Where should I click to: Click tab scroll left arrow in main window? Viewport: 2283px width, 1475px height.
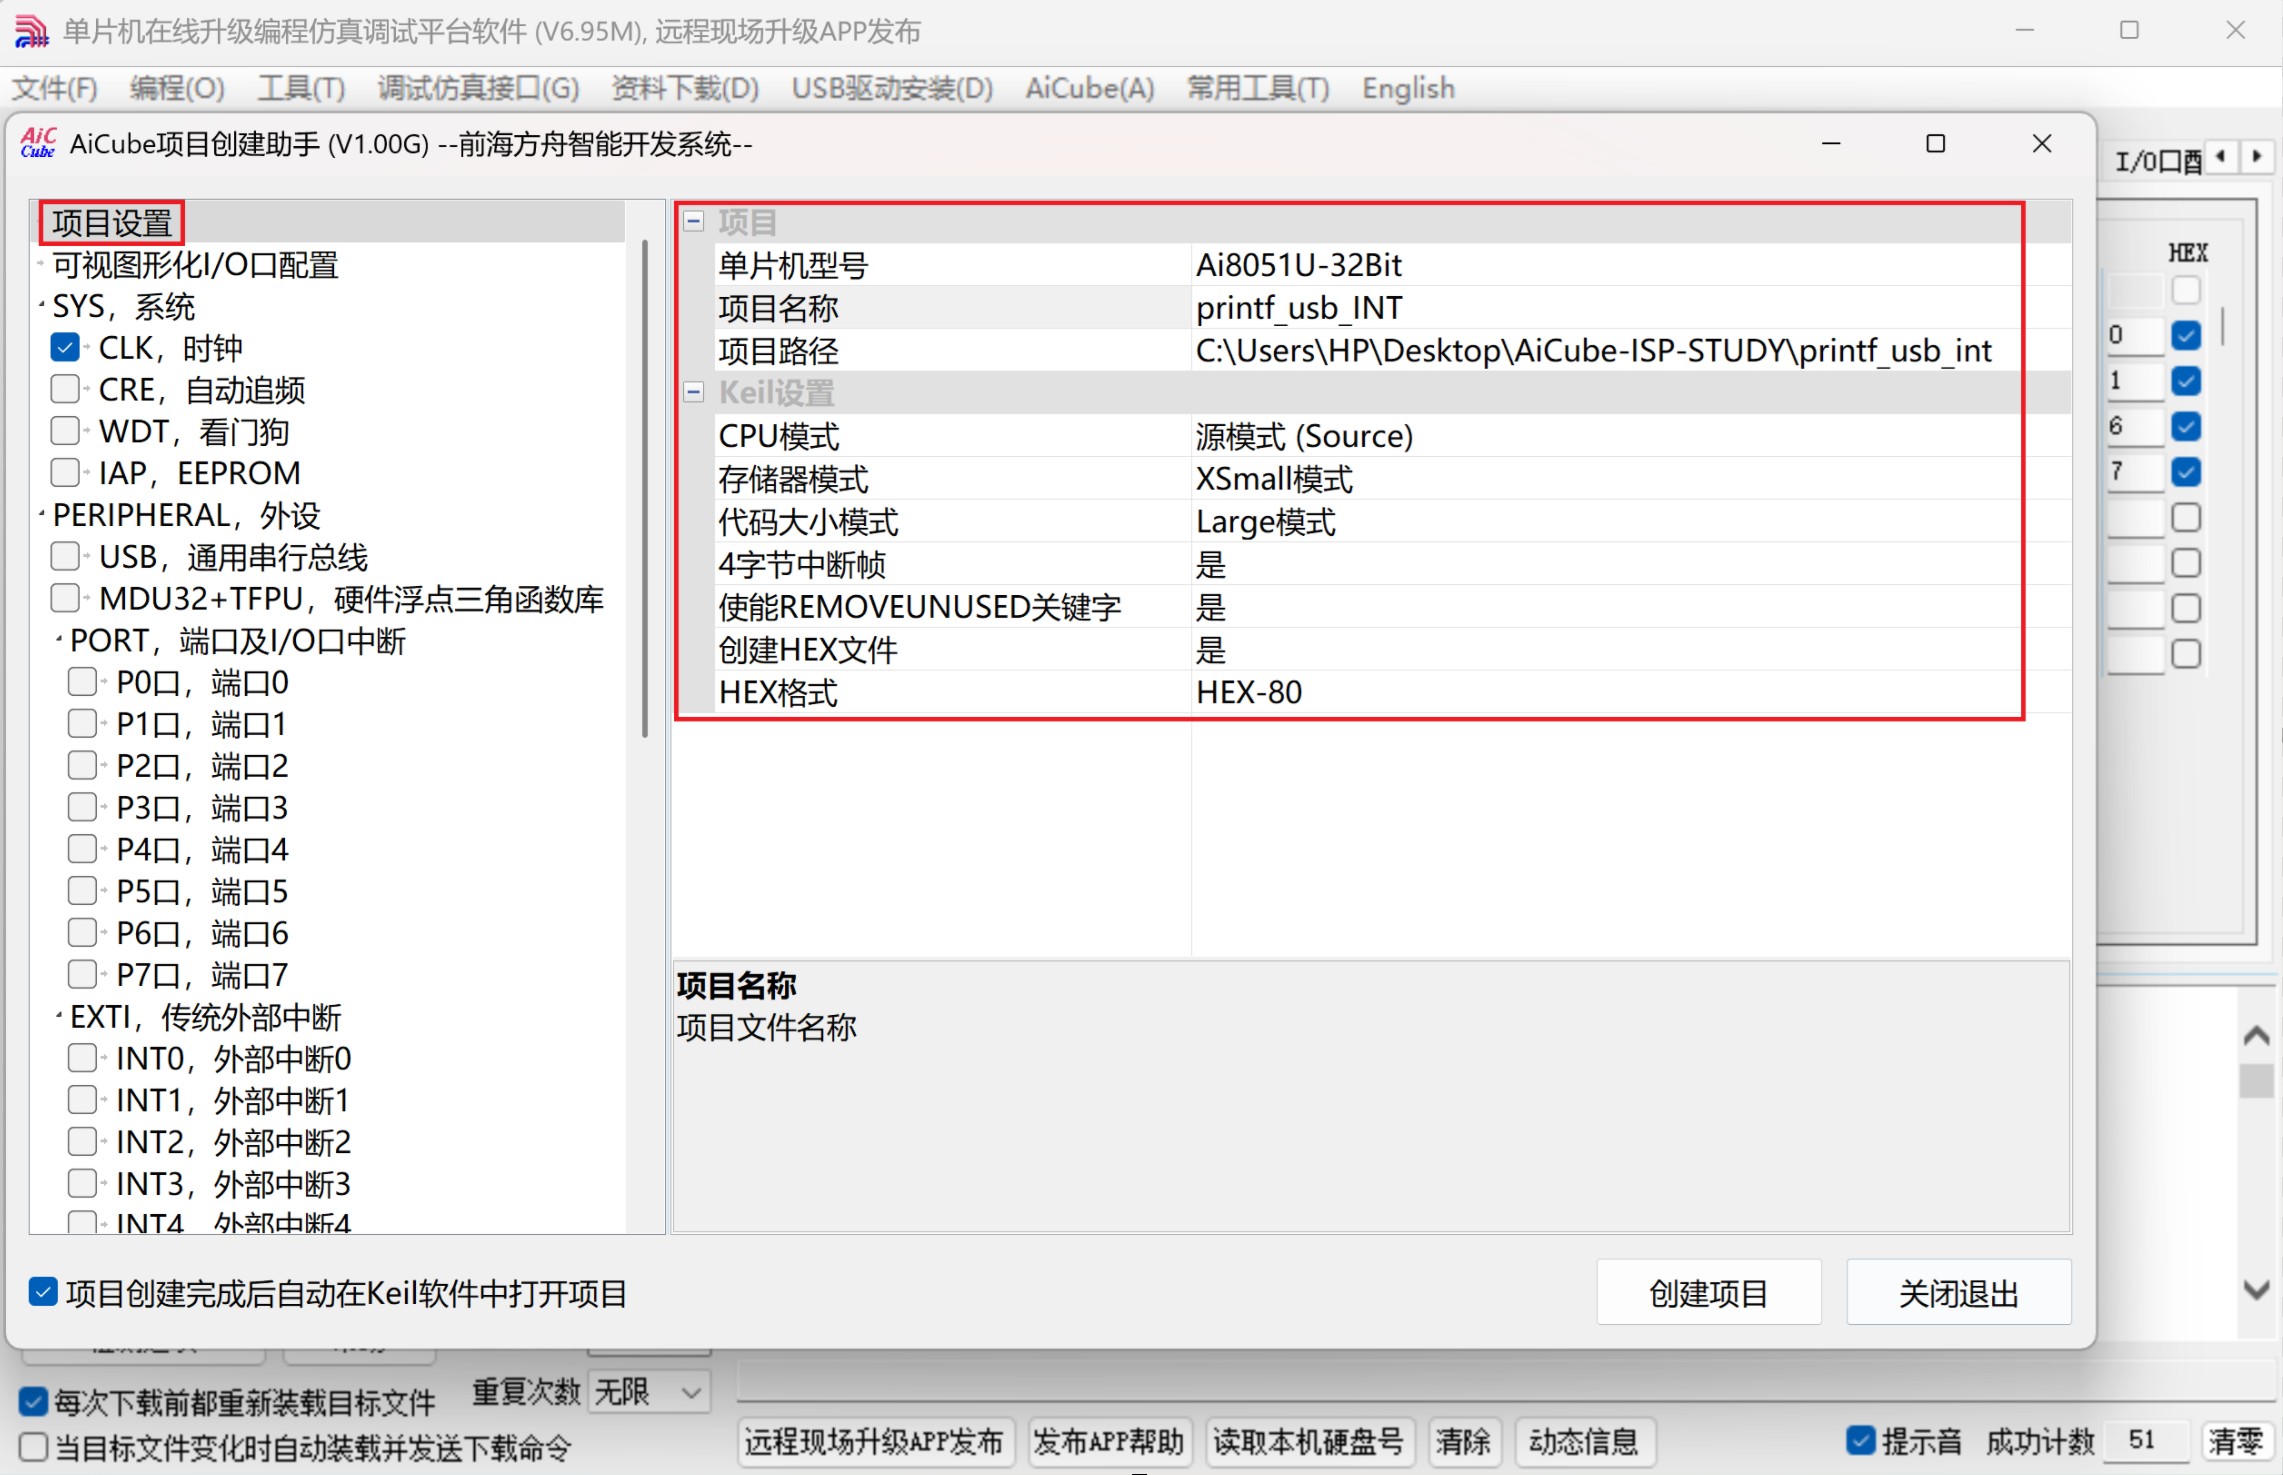click(2221, 156)
